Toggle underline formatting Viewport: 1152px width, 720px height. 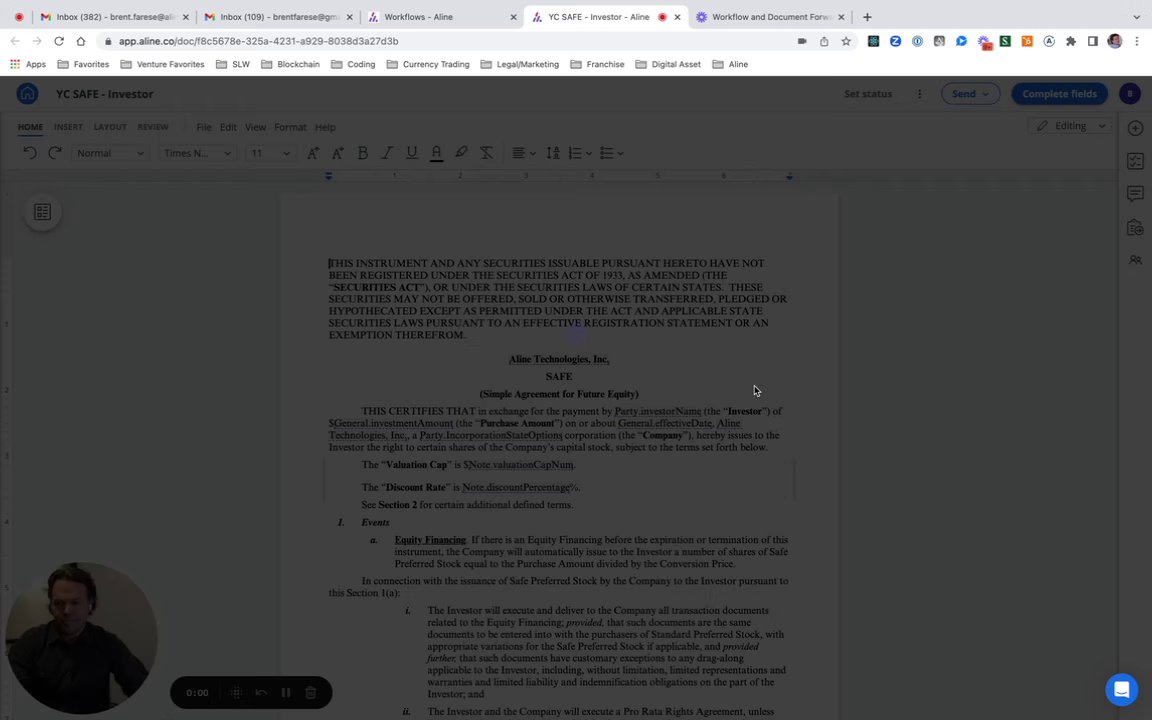[412, 153]
